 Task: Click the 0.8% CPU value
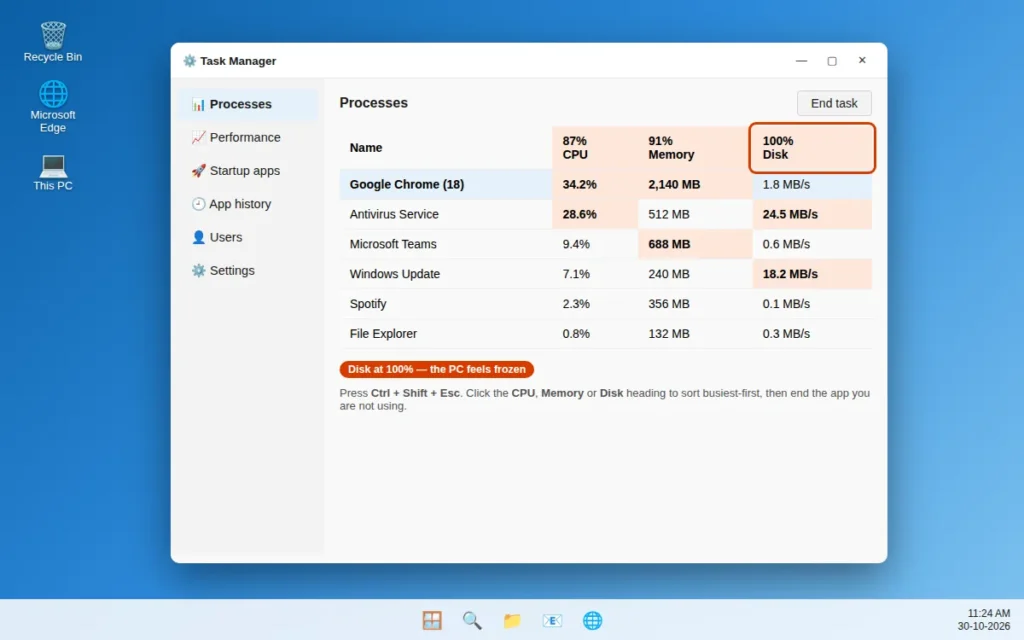576,334
